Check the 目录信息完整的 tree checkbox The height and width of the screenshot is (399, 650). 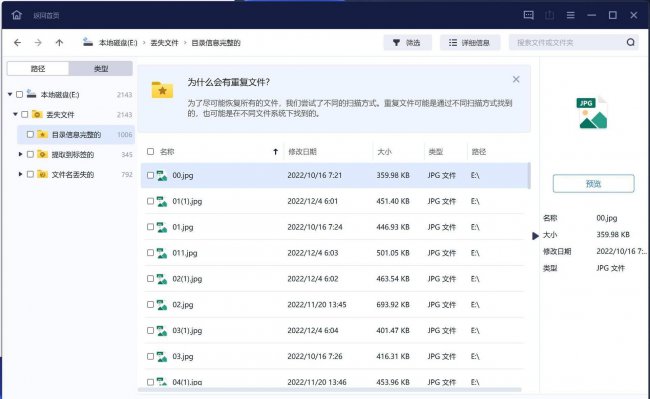coord(30,134)
